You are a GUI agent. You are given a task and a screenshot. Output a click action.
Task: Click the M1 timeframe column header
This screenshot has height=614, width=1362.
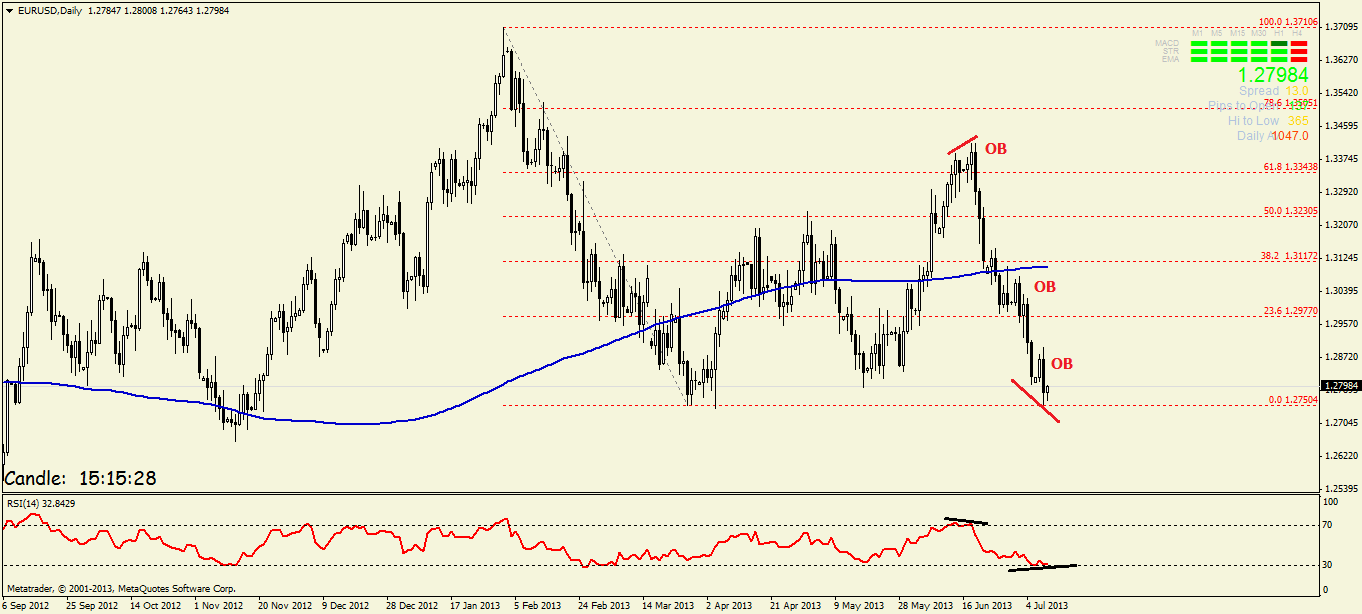[x=1197, y=33]
